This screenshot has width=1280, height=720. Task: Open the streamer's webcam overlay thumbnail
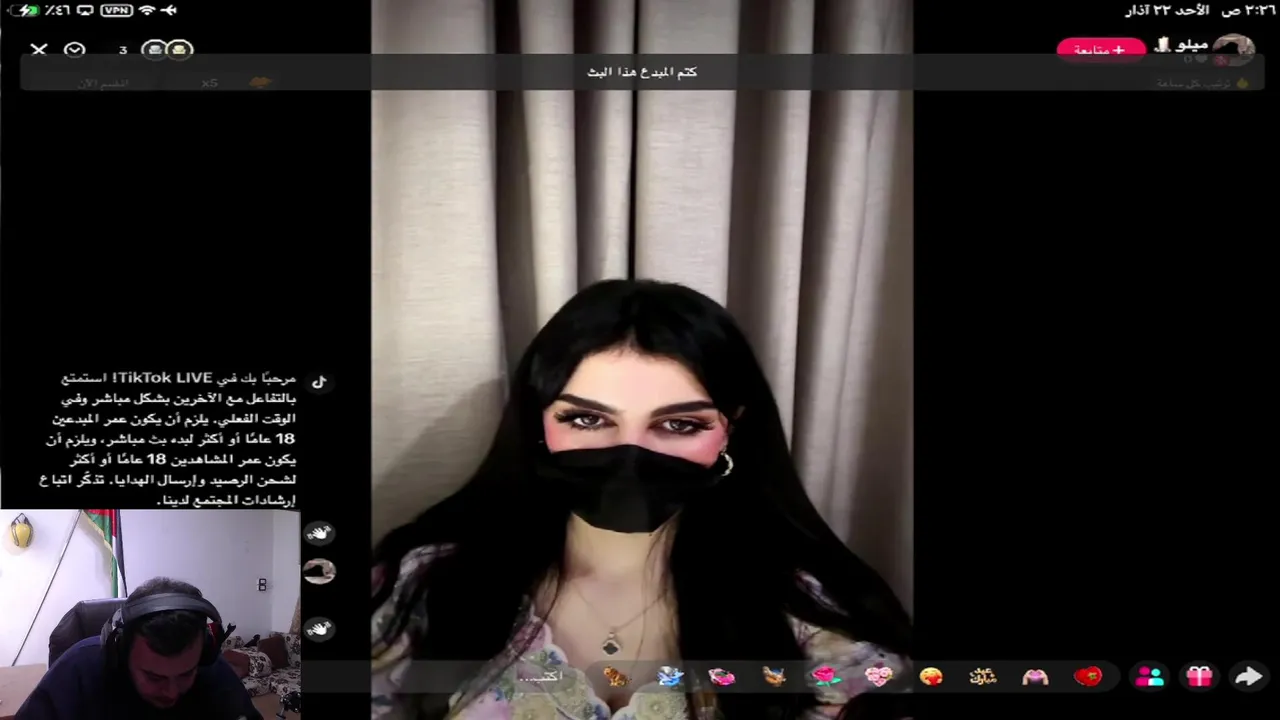[150, 614]
